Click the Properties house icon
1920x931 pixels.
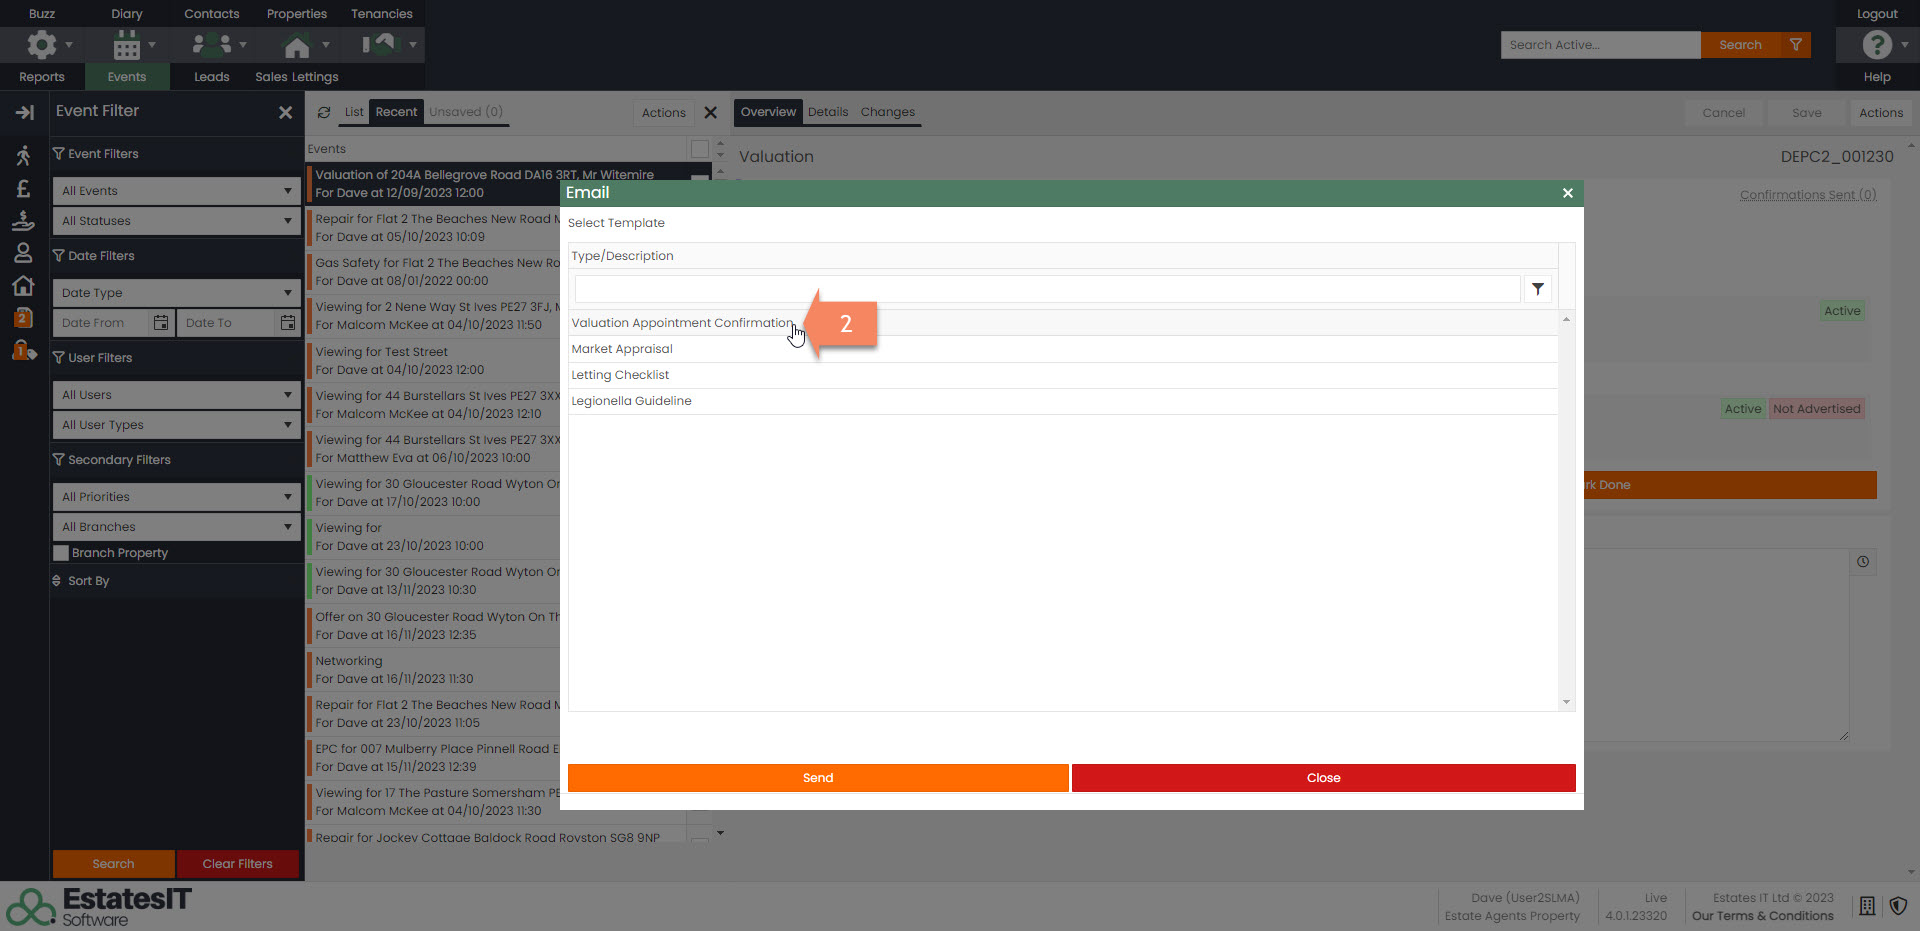coord(297,46)
